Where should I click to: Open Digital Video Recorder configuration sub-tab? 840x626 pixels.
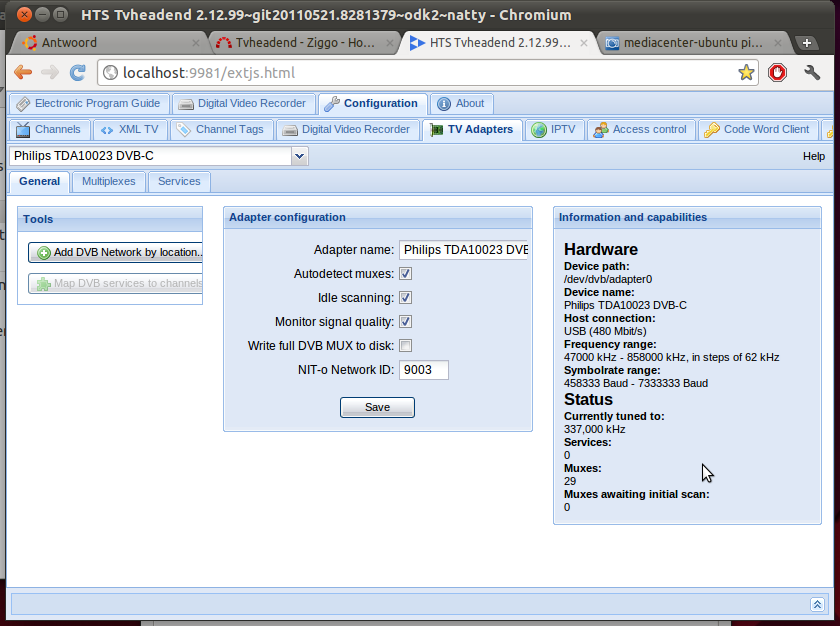click(348, 130)
